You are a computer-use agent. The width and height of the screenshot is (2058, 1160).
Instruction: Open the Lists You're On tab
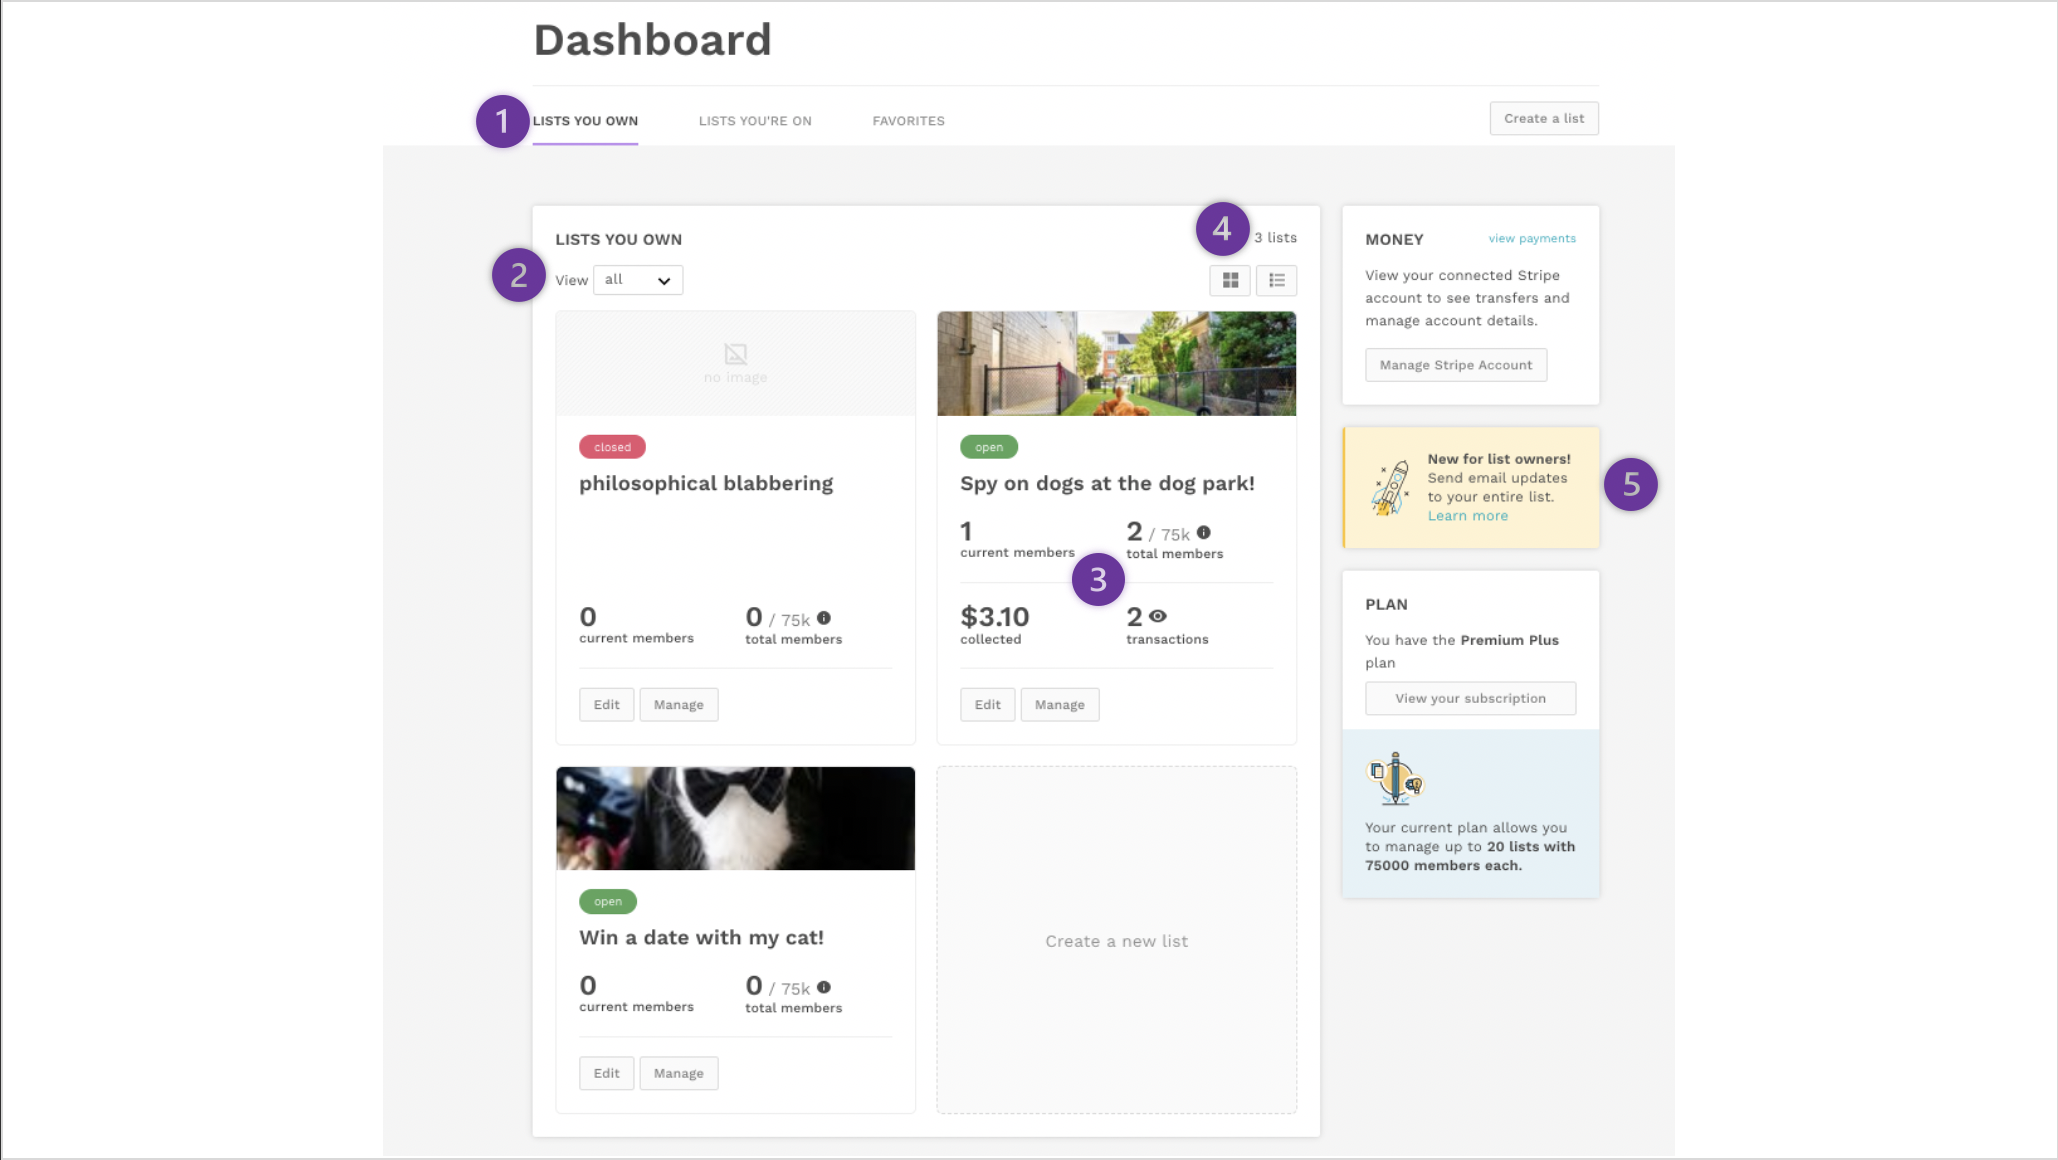pos(755,121)
